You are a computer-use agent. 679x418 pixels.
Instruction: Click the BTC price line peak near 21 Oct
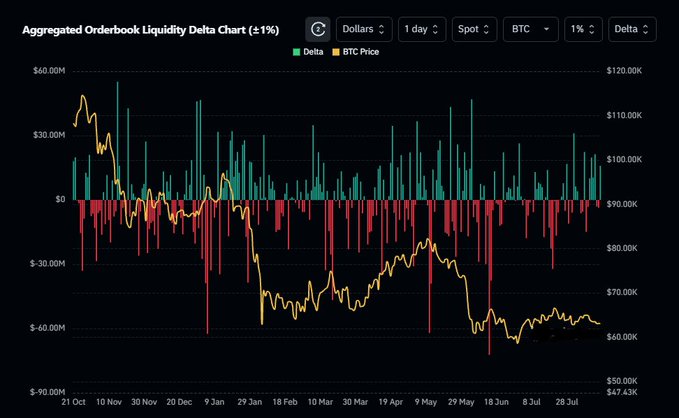click(x=82, y=96)
